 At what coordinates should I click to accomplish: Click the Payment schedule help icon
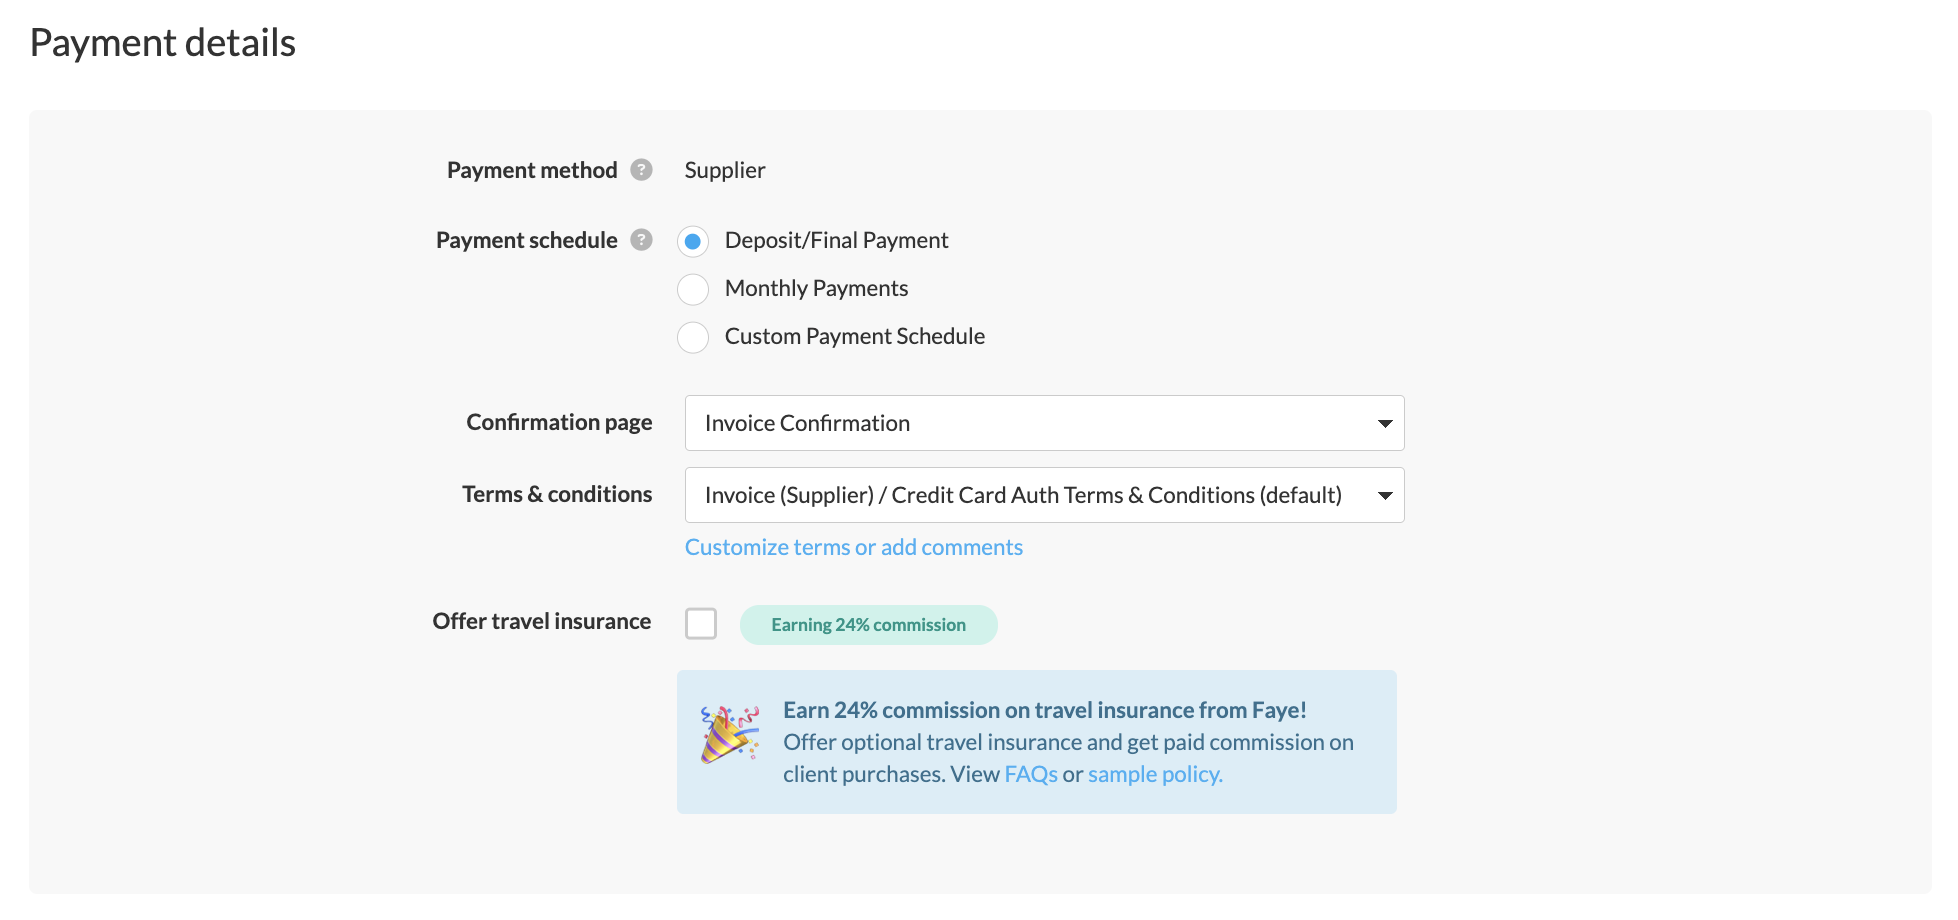pos(642,240)
